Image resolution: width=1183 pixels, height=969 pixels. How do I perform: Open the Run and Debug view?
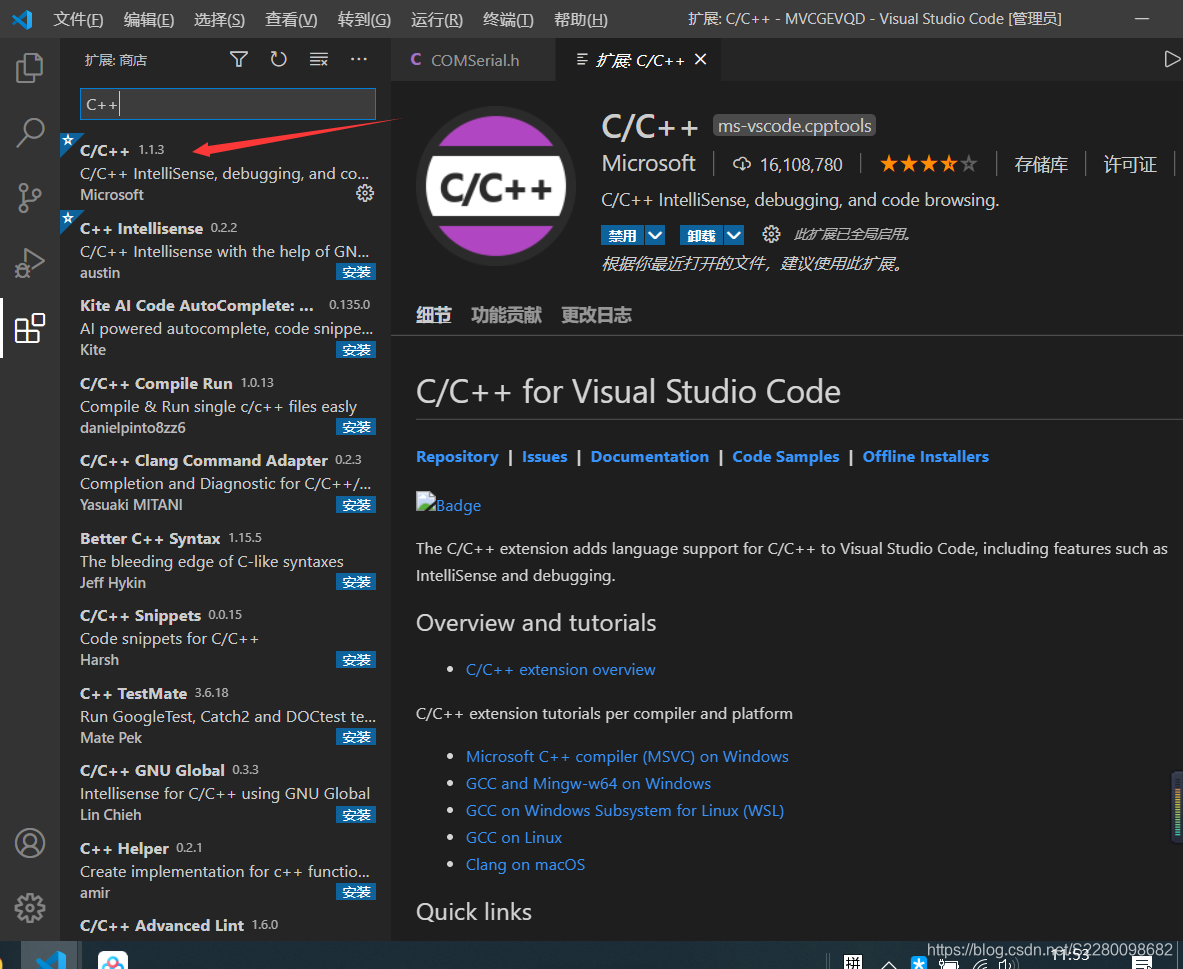pos(30,263)
